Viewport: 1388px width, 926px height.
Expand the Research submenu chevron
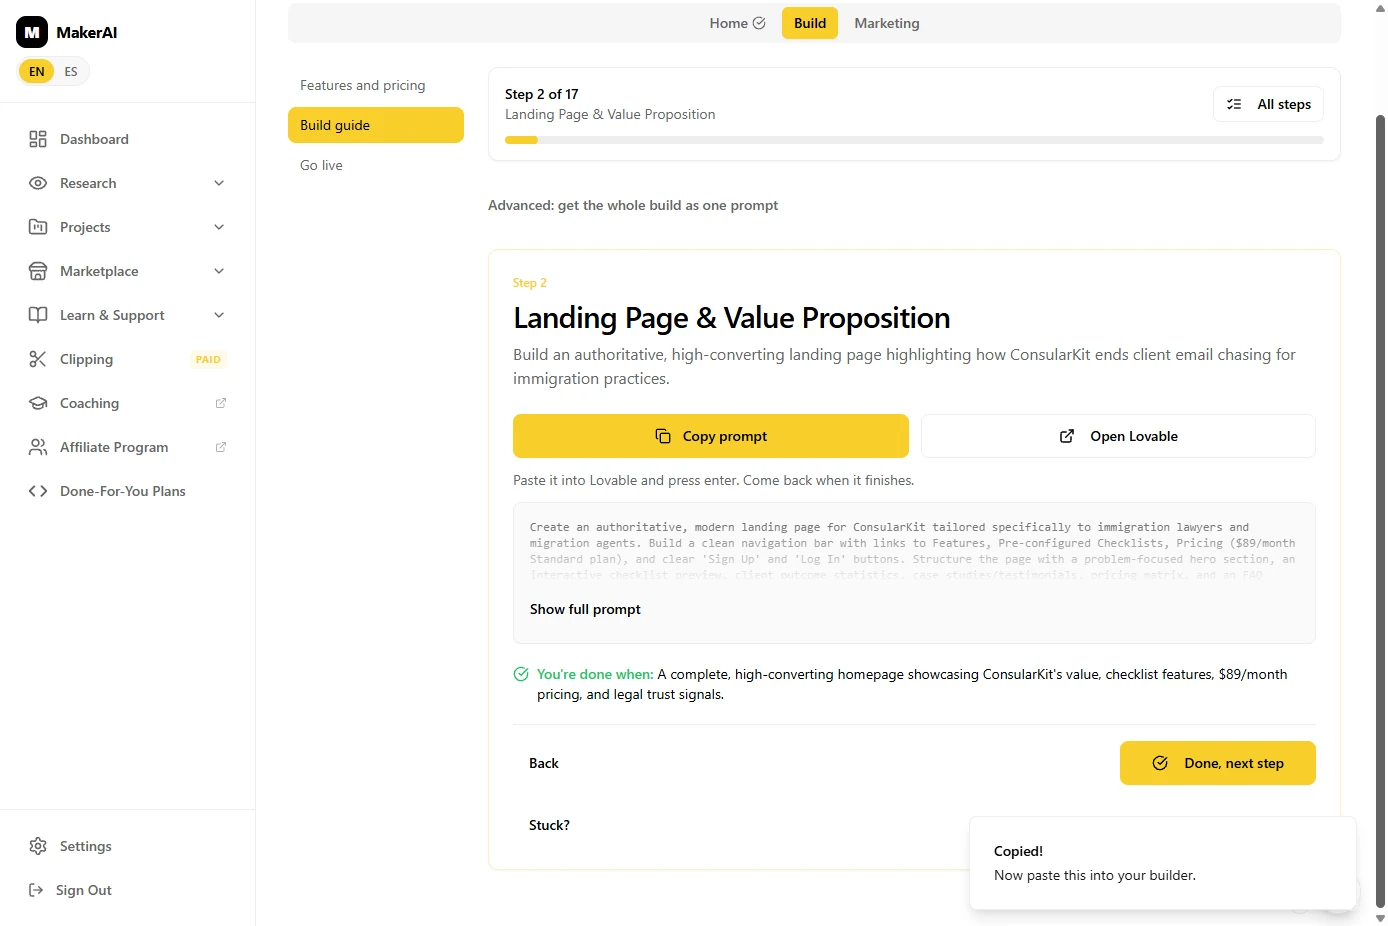(219, 183)
